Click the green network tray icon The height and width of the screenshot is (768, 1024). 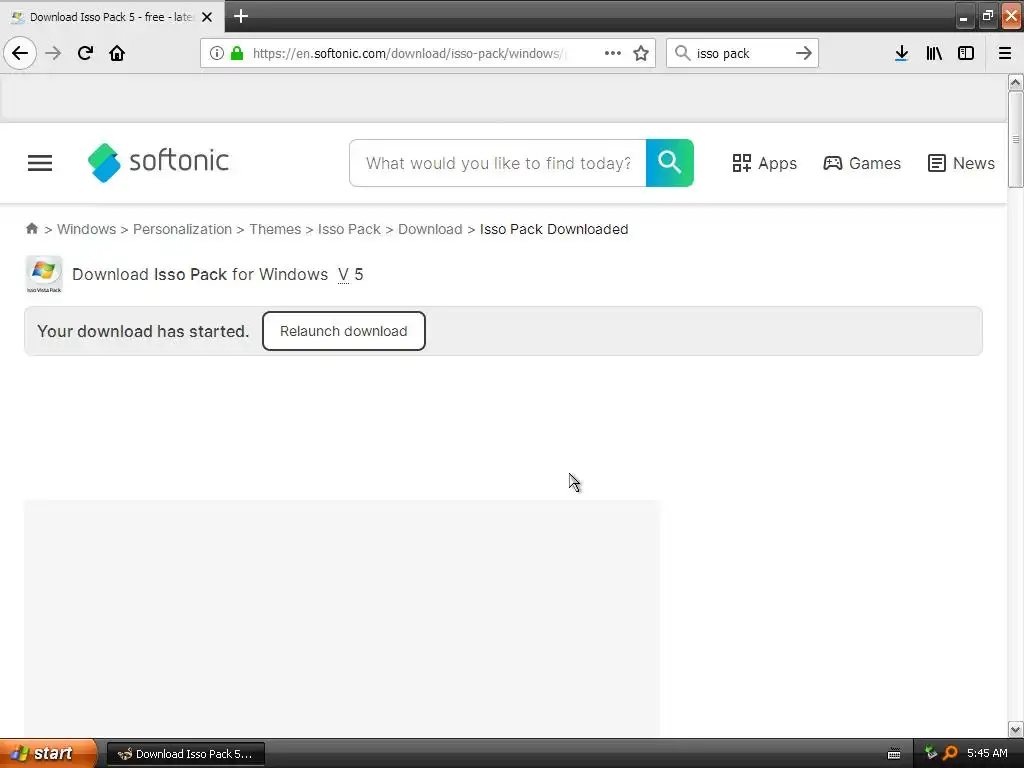click(931, 753)
